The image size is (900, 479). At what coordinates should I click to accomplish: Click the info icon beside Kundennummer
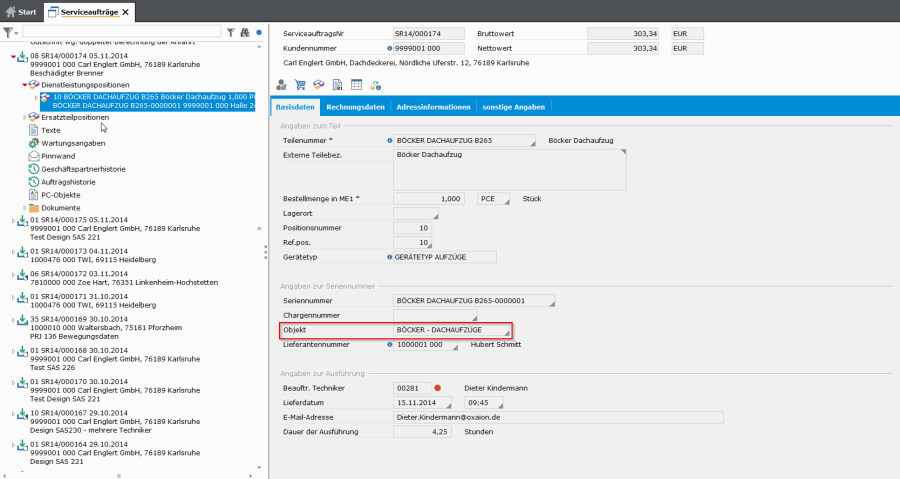tap(389, 48)
